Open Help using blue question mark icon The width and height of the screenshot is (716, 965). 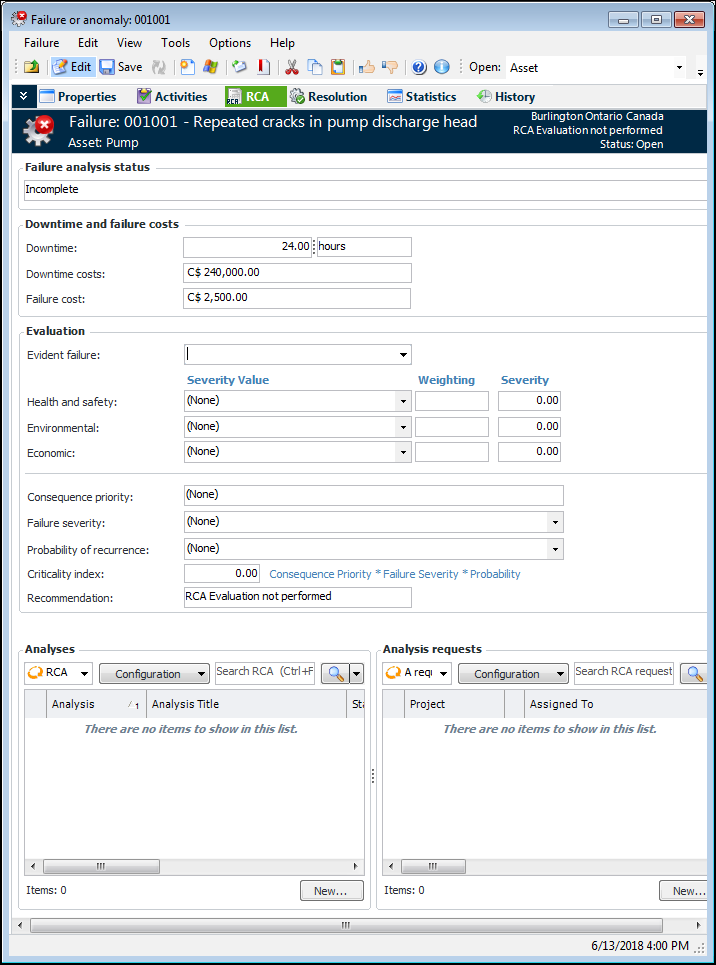pyautogui.click(x=419, y=68)
